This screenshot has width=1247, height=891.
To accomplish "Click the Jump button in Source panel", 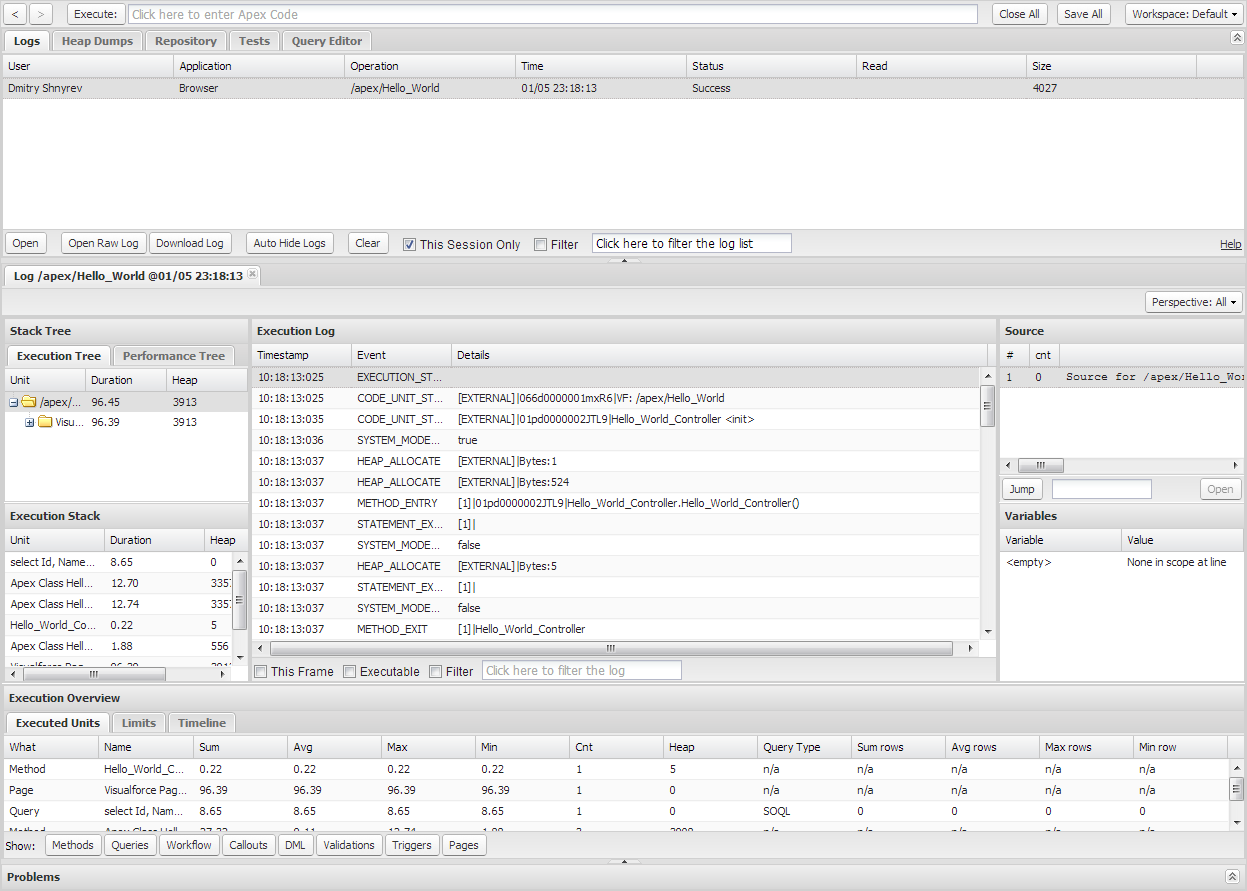I will click(1022, 489).
